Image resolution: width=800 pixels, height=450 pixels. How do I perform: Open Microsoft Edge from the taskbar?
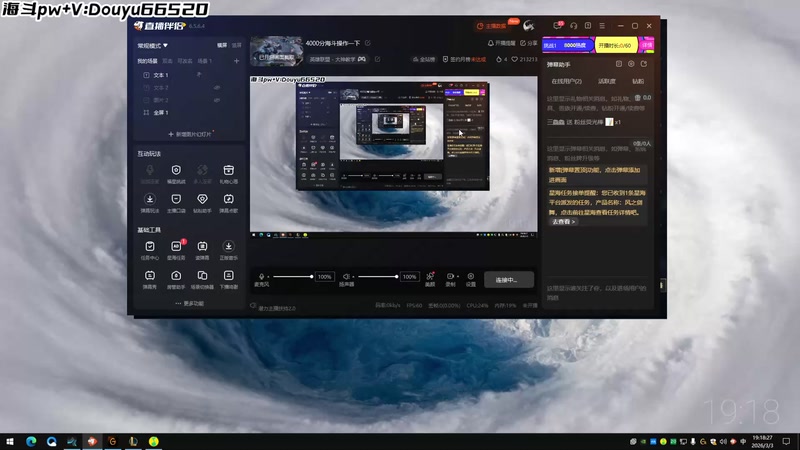click(x=31, y=441)
